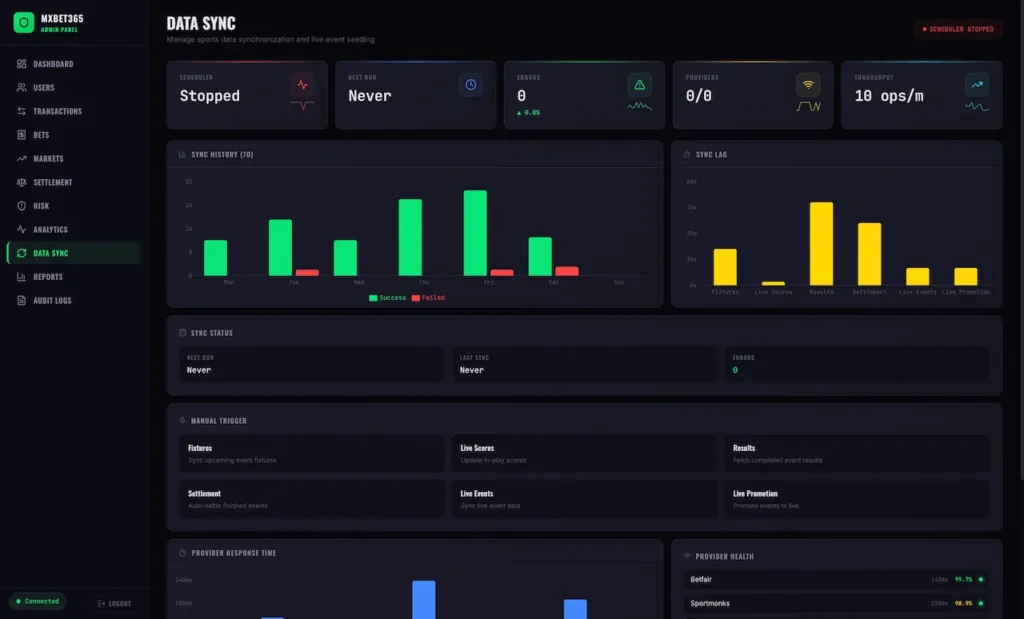
Task: Click the Transactions arrows icon in sidebar
Action: point(22,111)
